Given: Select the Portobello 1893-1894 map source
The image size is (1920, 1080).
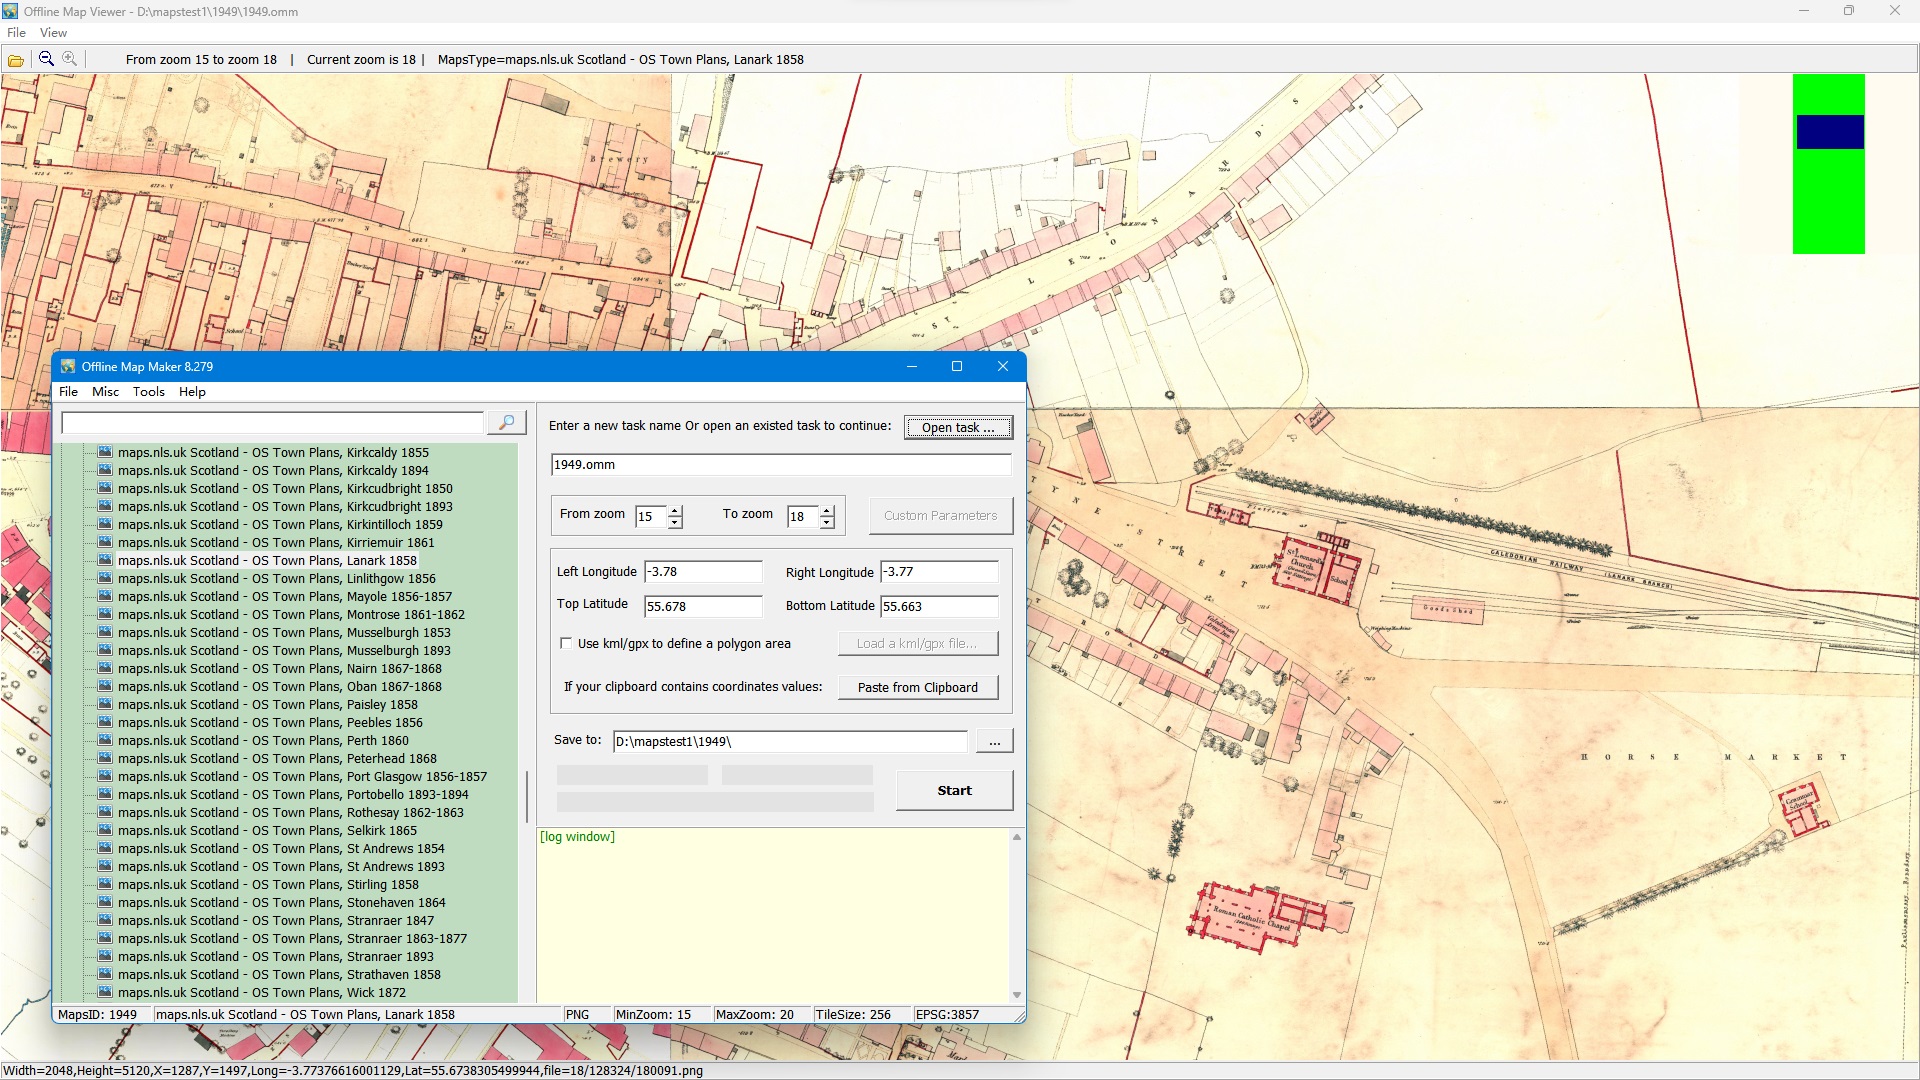Looking at the screenshot, I should click(x=293, y=794).
